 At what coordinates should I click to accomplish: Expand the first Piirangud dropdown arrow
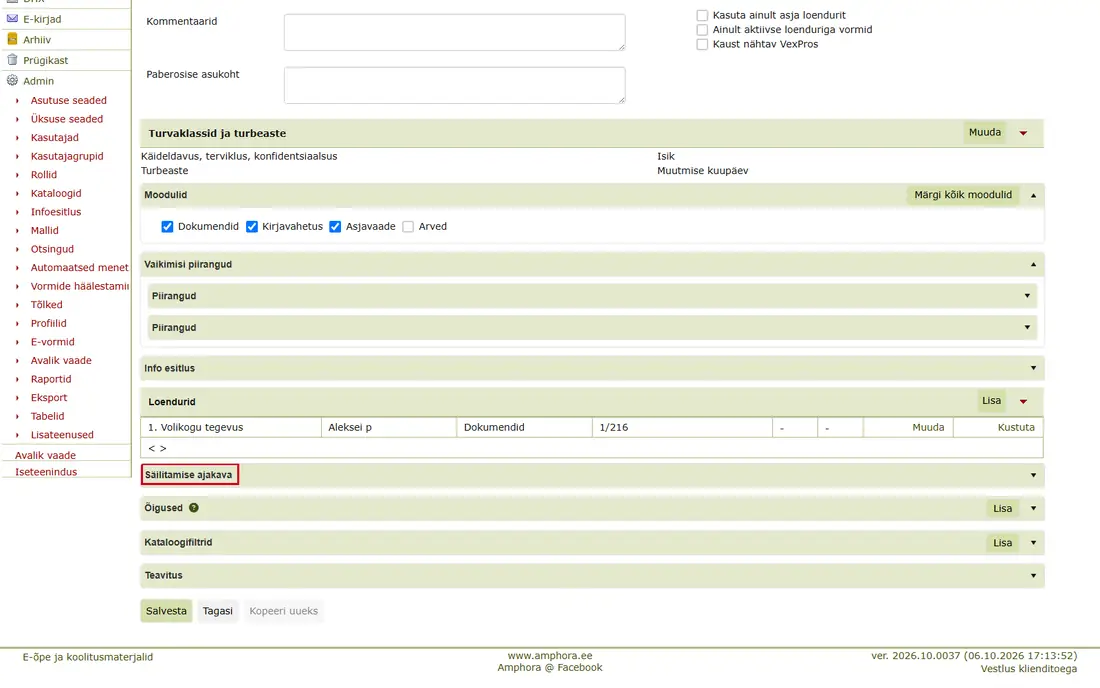tap(1027, 296)
